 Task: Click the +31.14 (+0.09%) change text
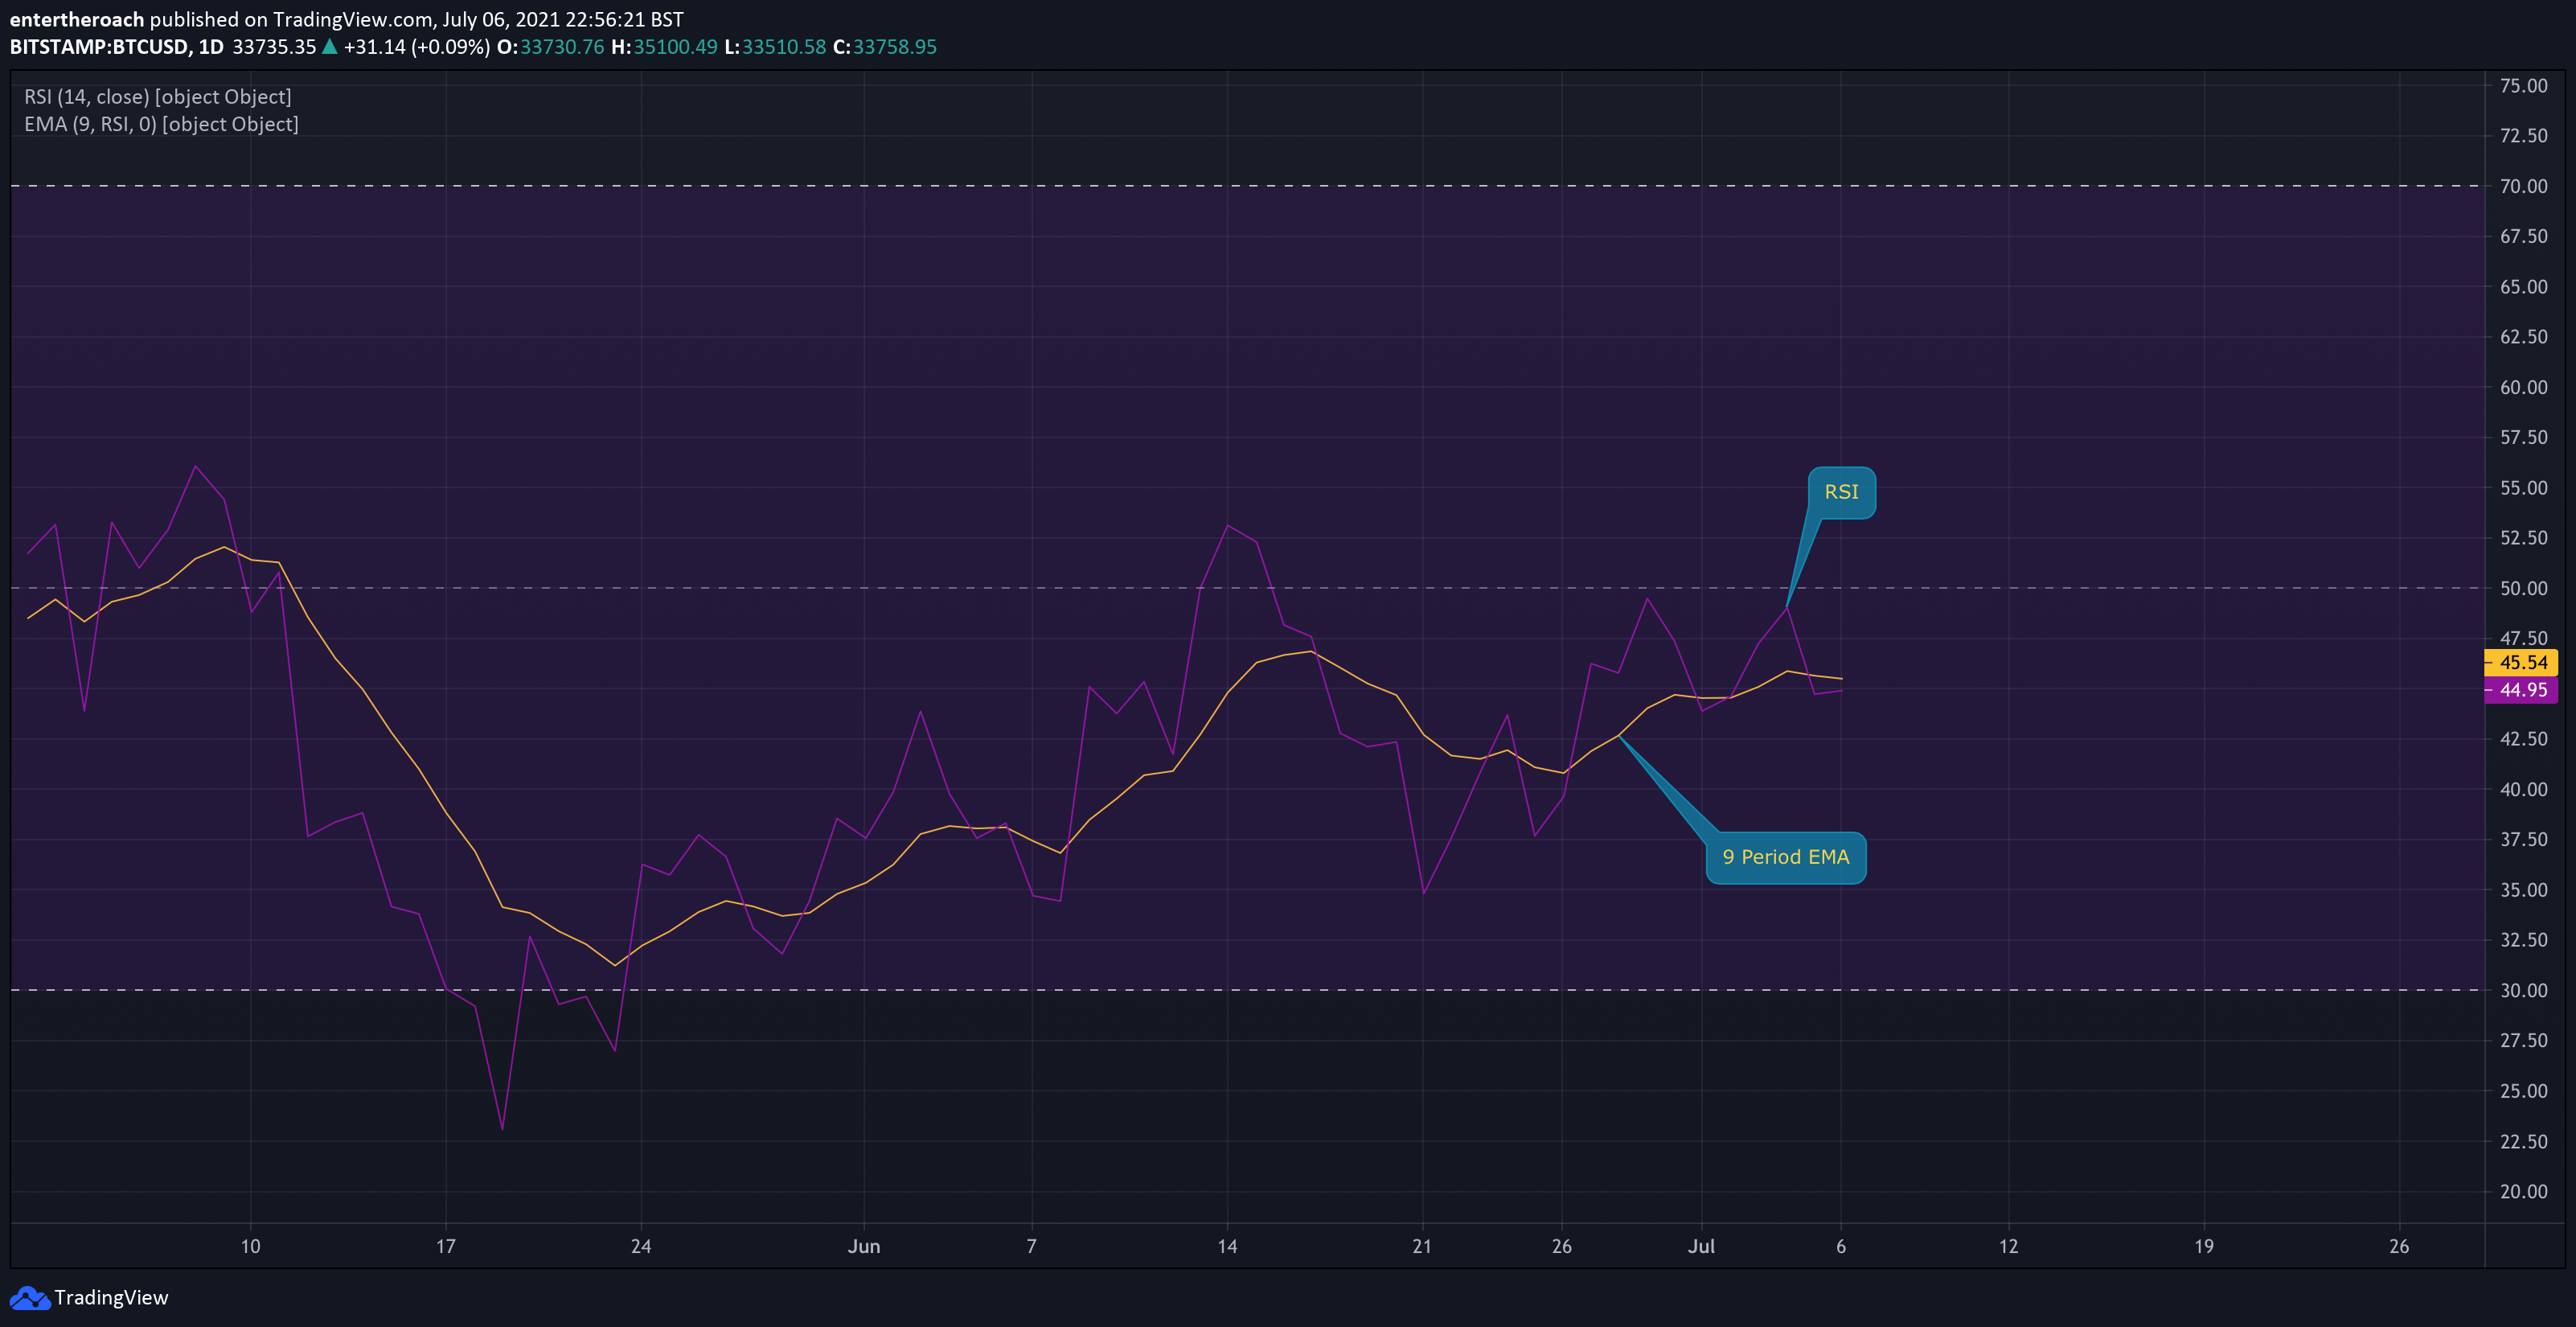coord(417,47)
